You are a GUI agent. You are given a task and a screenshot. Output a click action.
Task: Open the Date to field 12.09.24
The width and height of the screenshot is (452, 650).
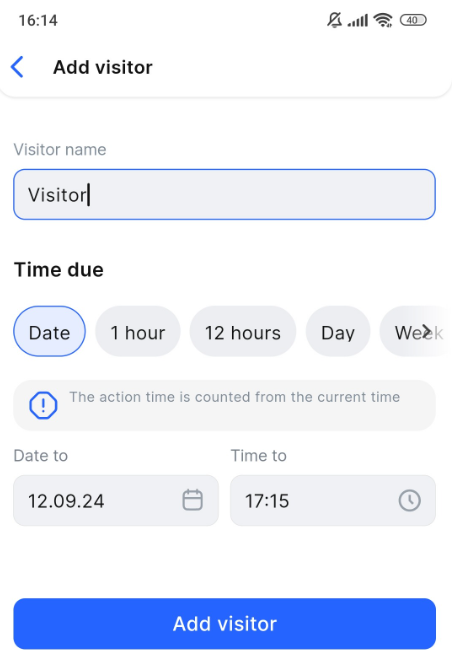[x=116, y=500]
